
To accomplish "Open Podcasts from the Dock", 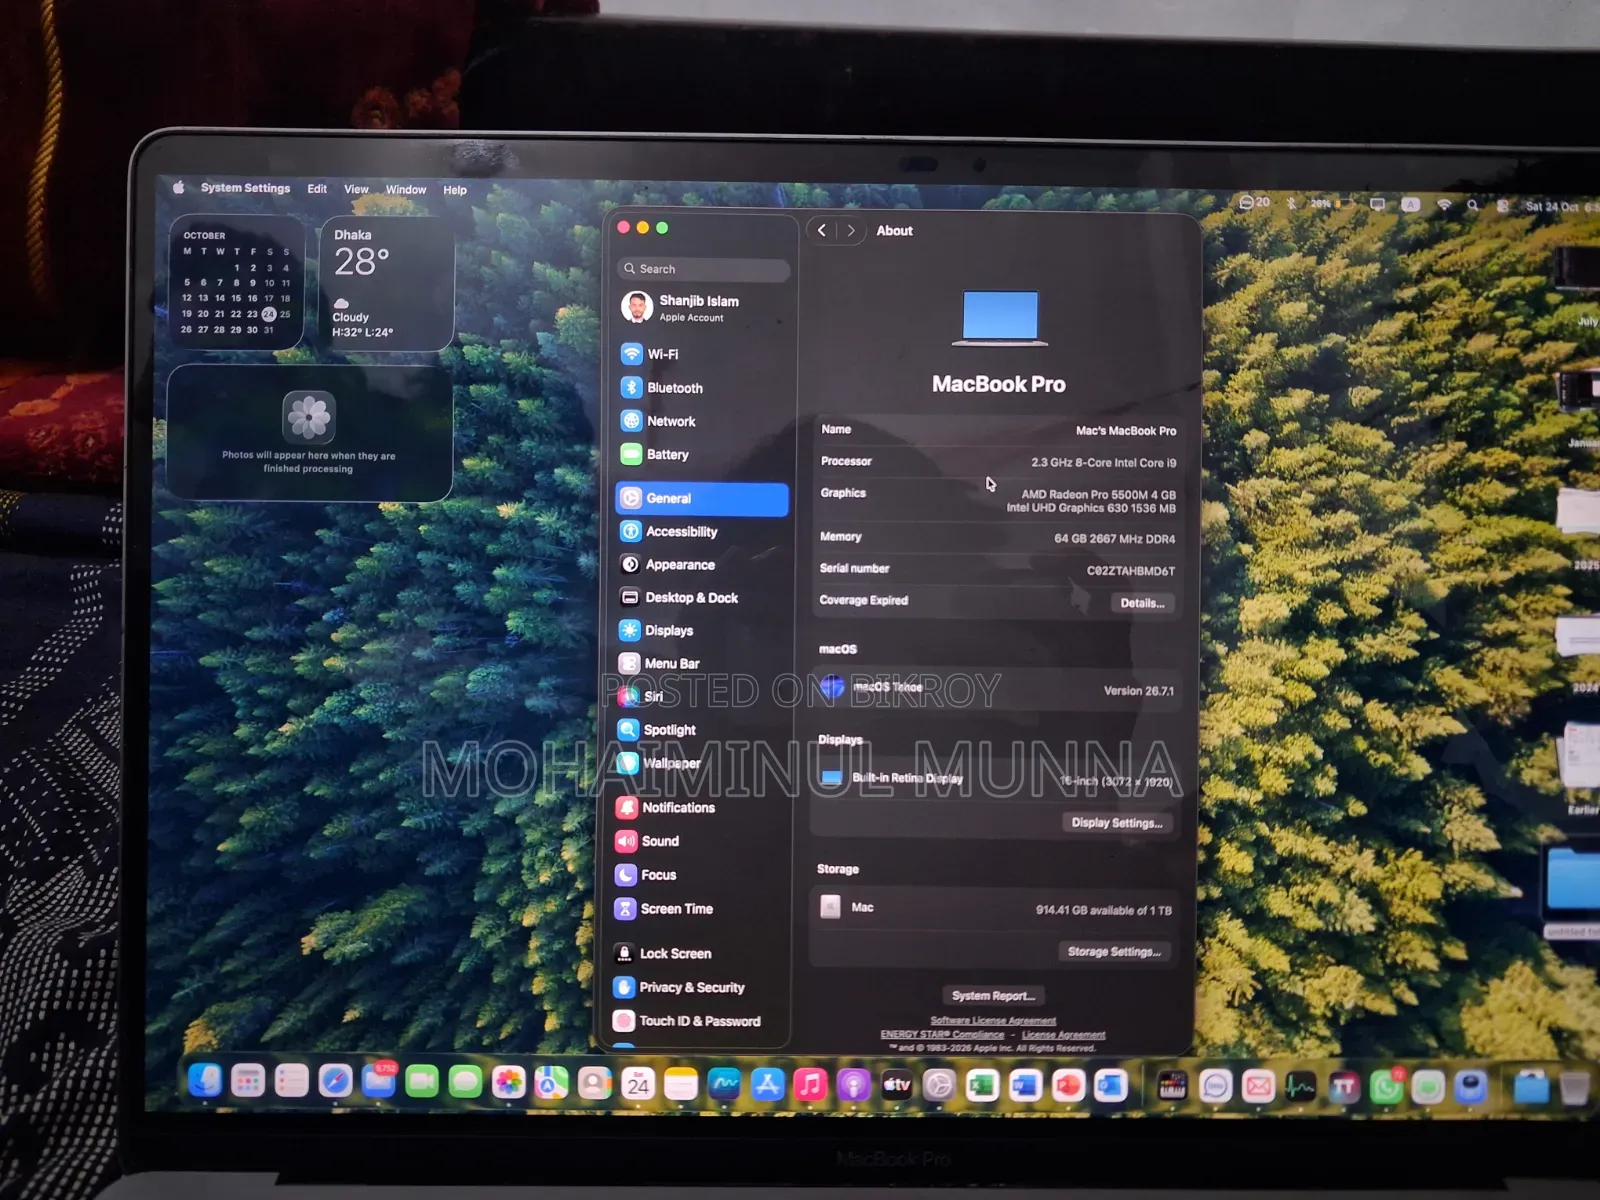I will pos(853,1085).
